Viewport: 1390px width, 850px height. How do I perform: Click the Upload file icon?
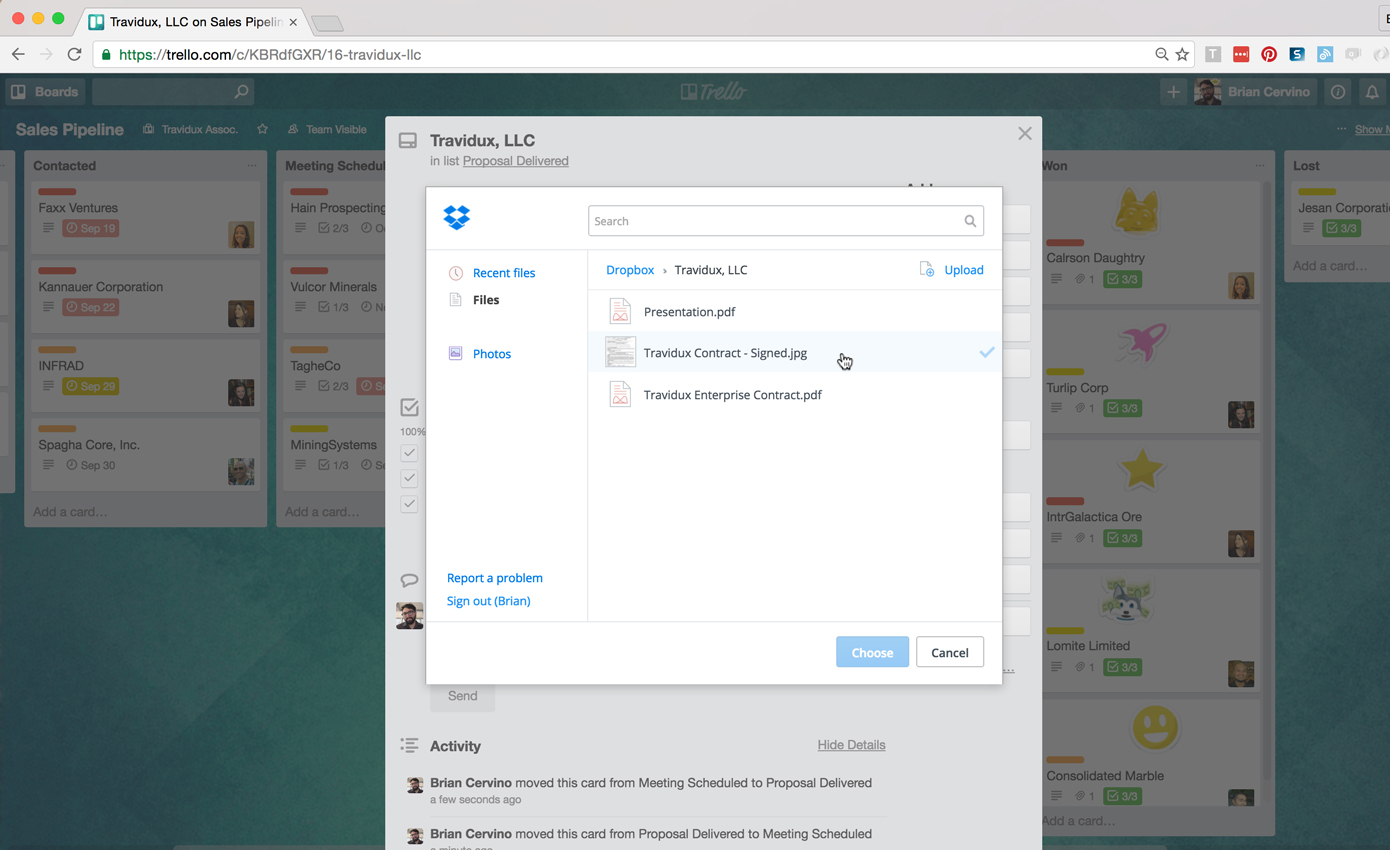point(927,270)
